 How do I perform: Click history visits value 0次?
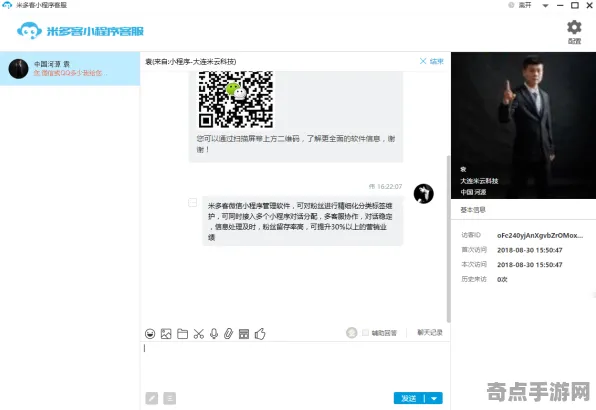(x=502, y=280)
